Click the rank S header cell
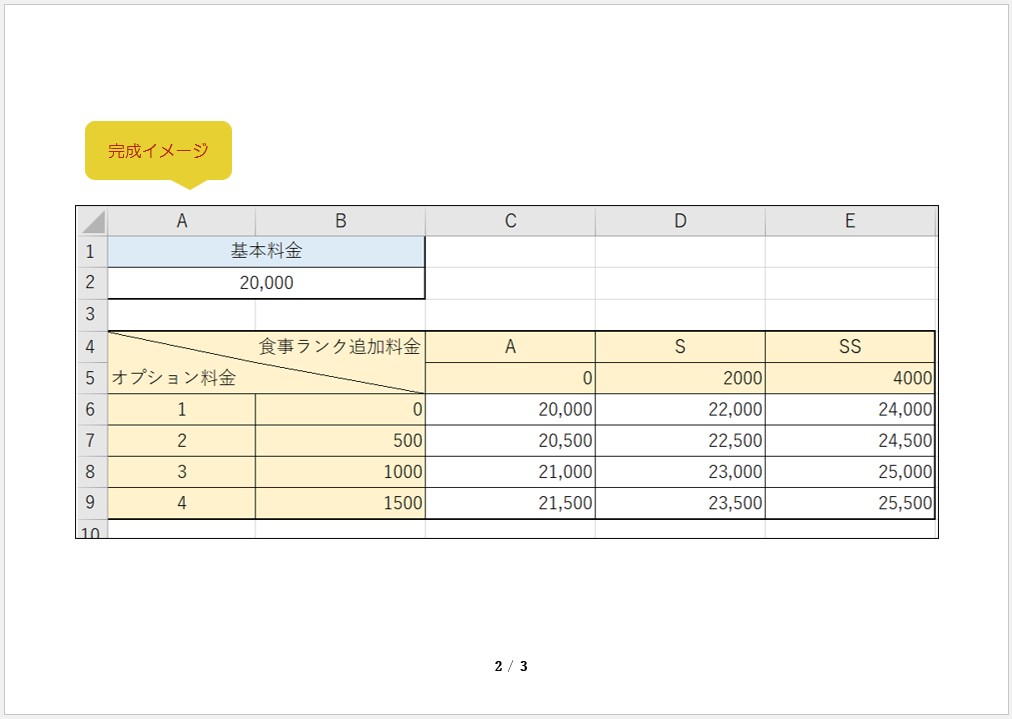This screenshot has height=719, width=1012. [680, 347]
